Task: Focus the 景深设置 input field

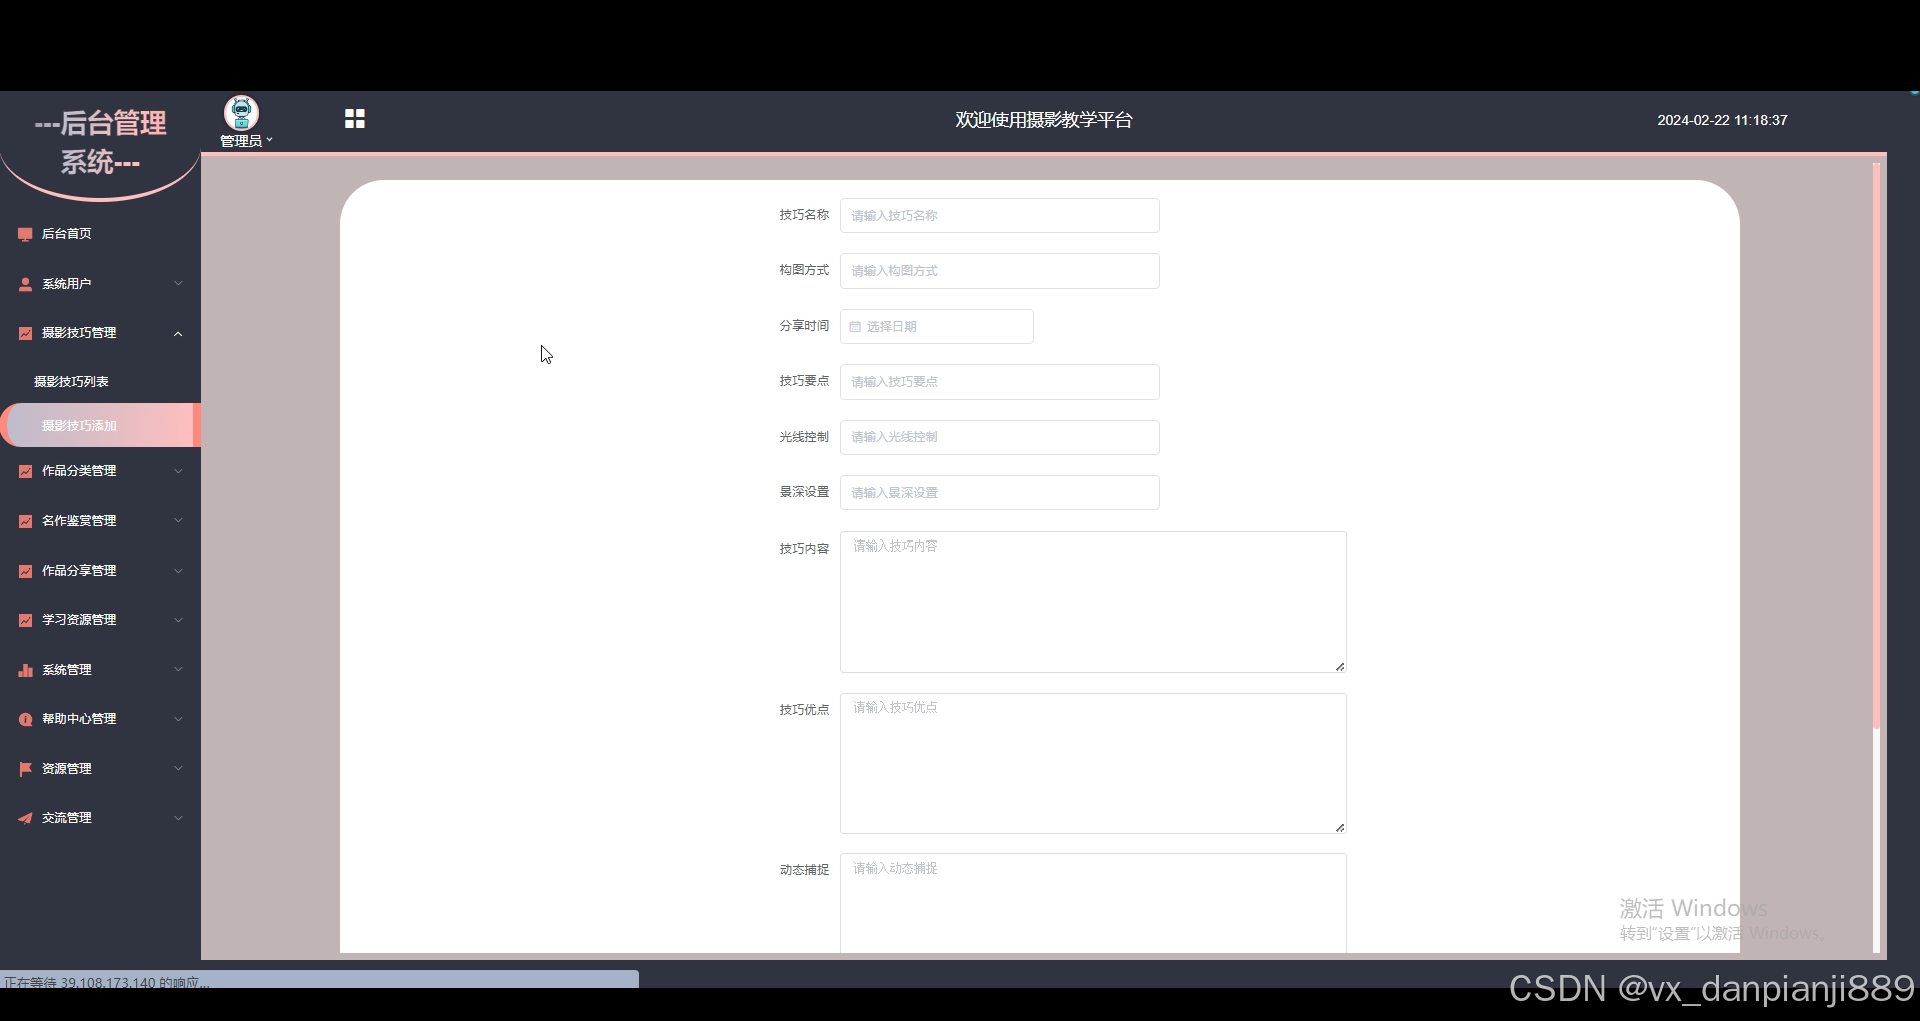Action: pos(1000,493)
